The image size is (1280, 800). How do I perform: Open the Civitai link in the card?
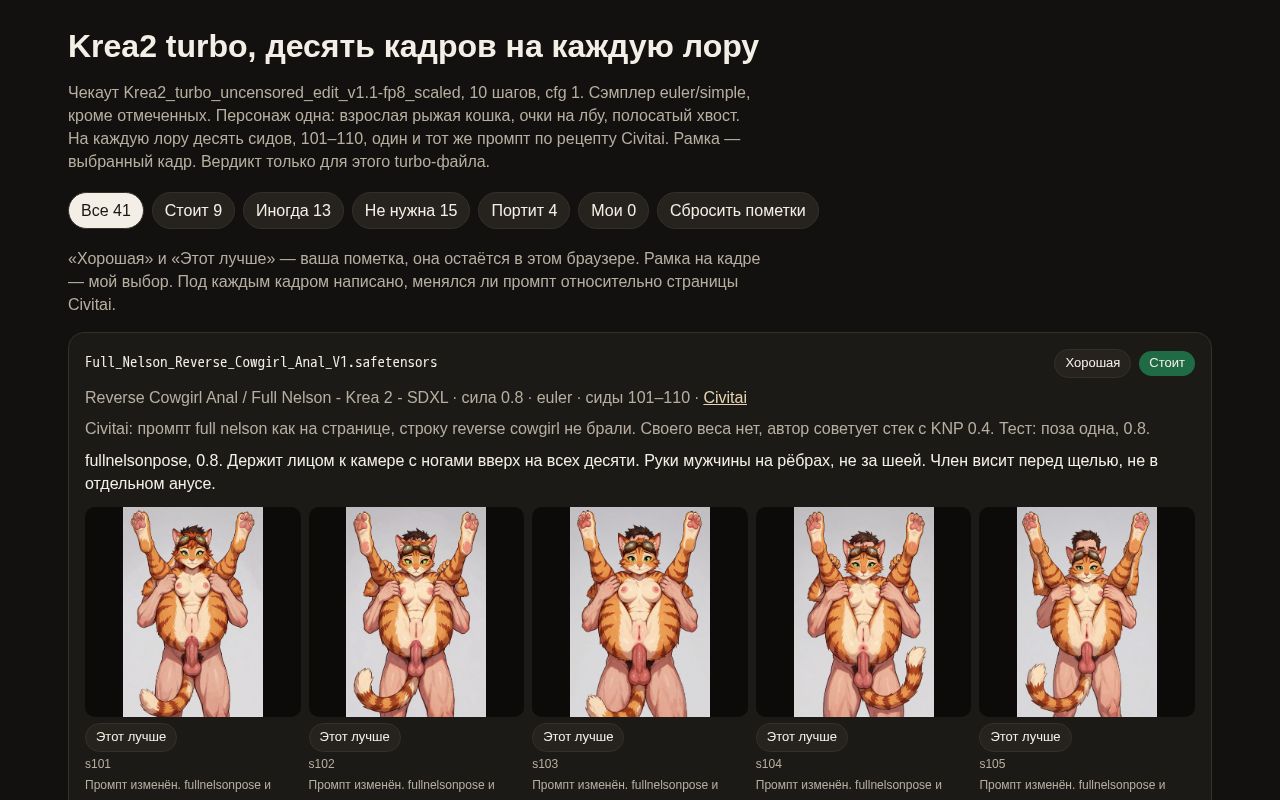[x=725, y=397]
